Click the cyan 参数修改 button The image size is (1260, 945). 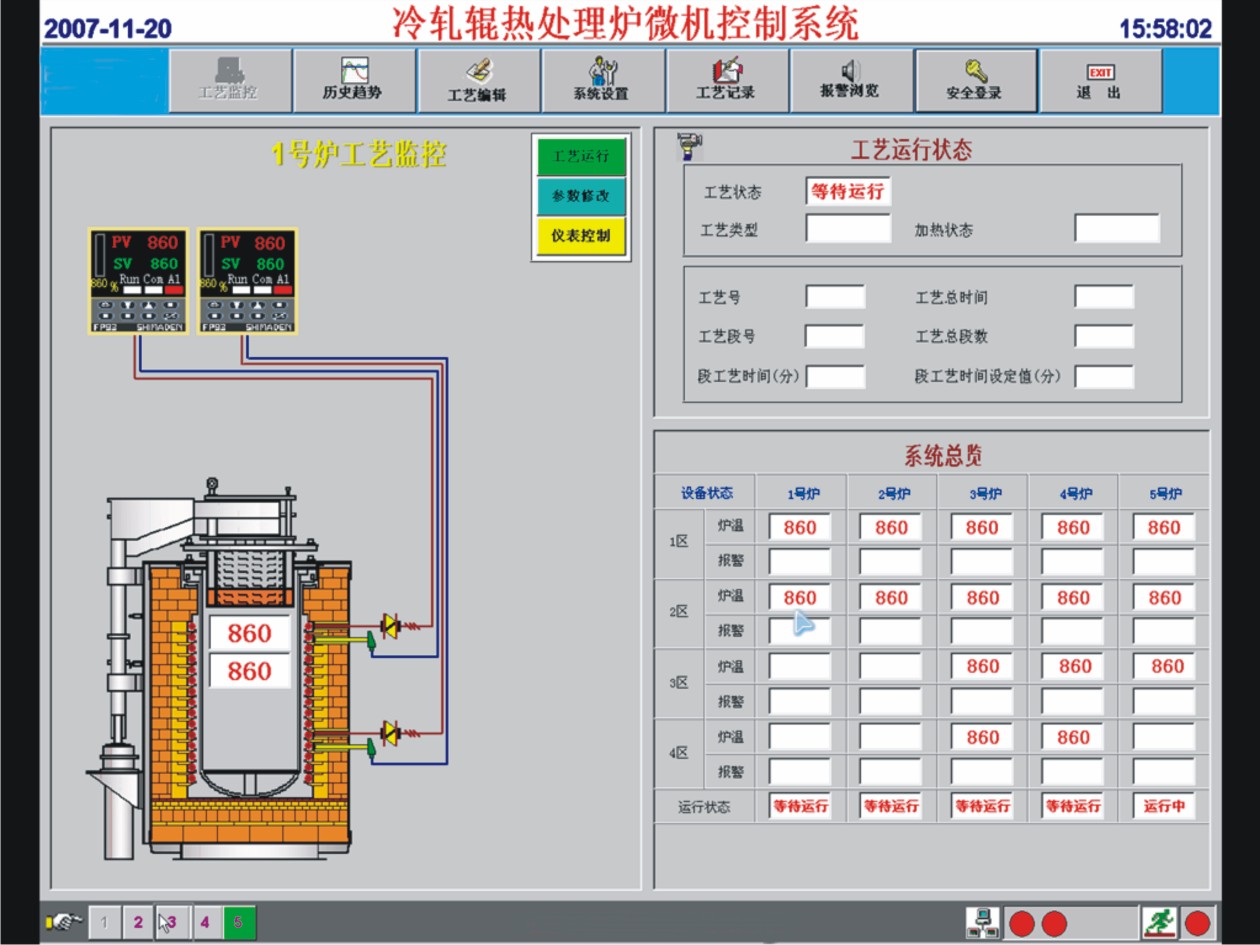coord(581,196)
